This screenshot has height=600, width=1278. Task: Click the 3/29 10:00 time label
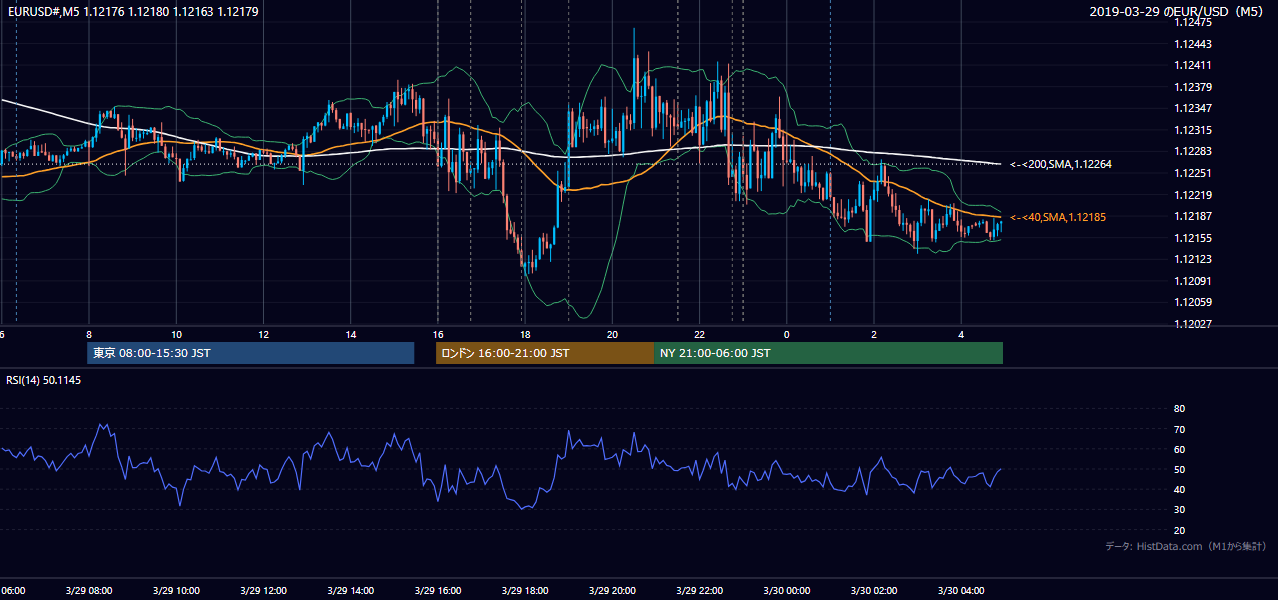tap(176, 590)
